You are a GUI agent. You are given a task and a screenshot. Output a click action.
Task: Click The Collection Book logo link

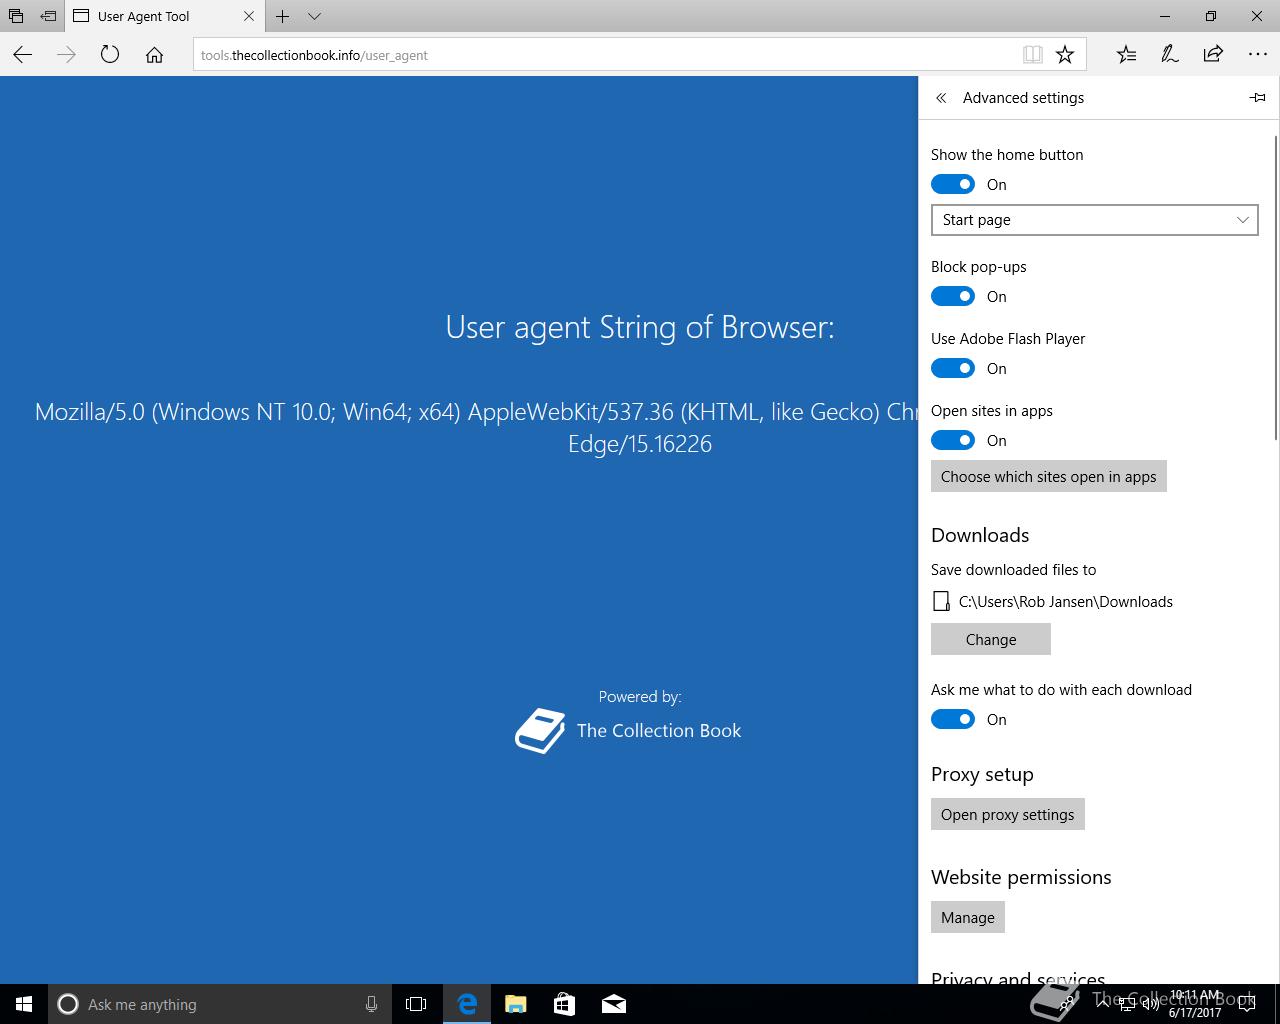(x=628, y=731)
